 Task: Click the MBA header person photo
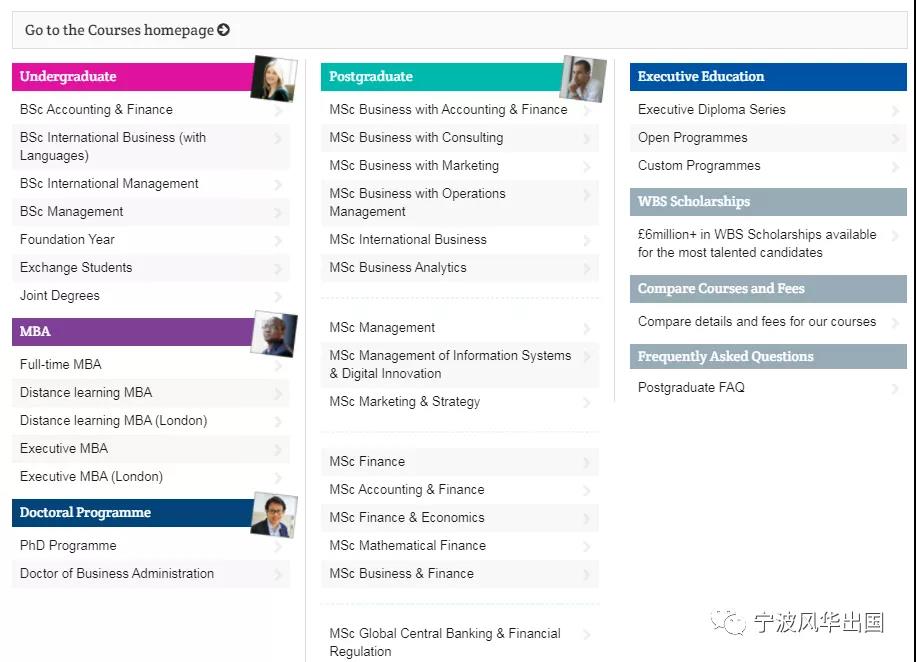pos(273,334)
